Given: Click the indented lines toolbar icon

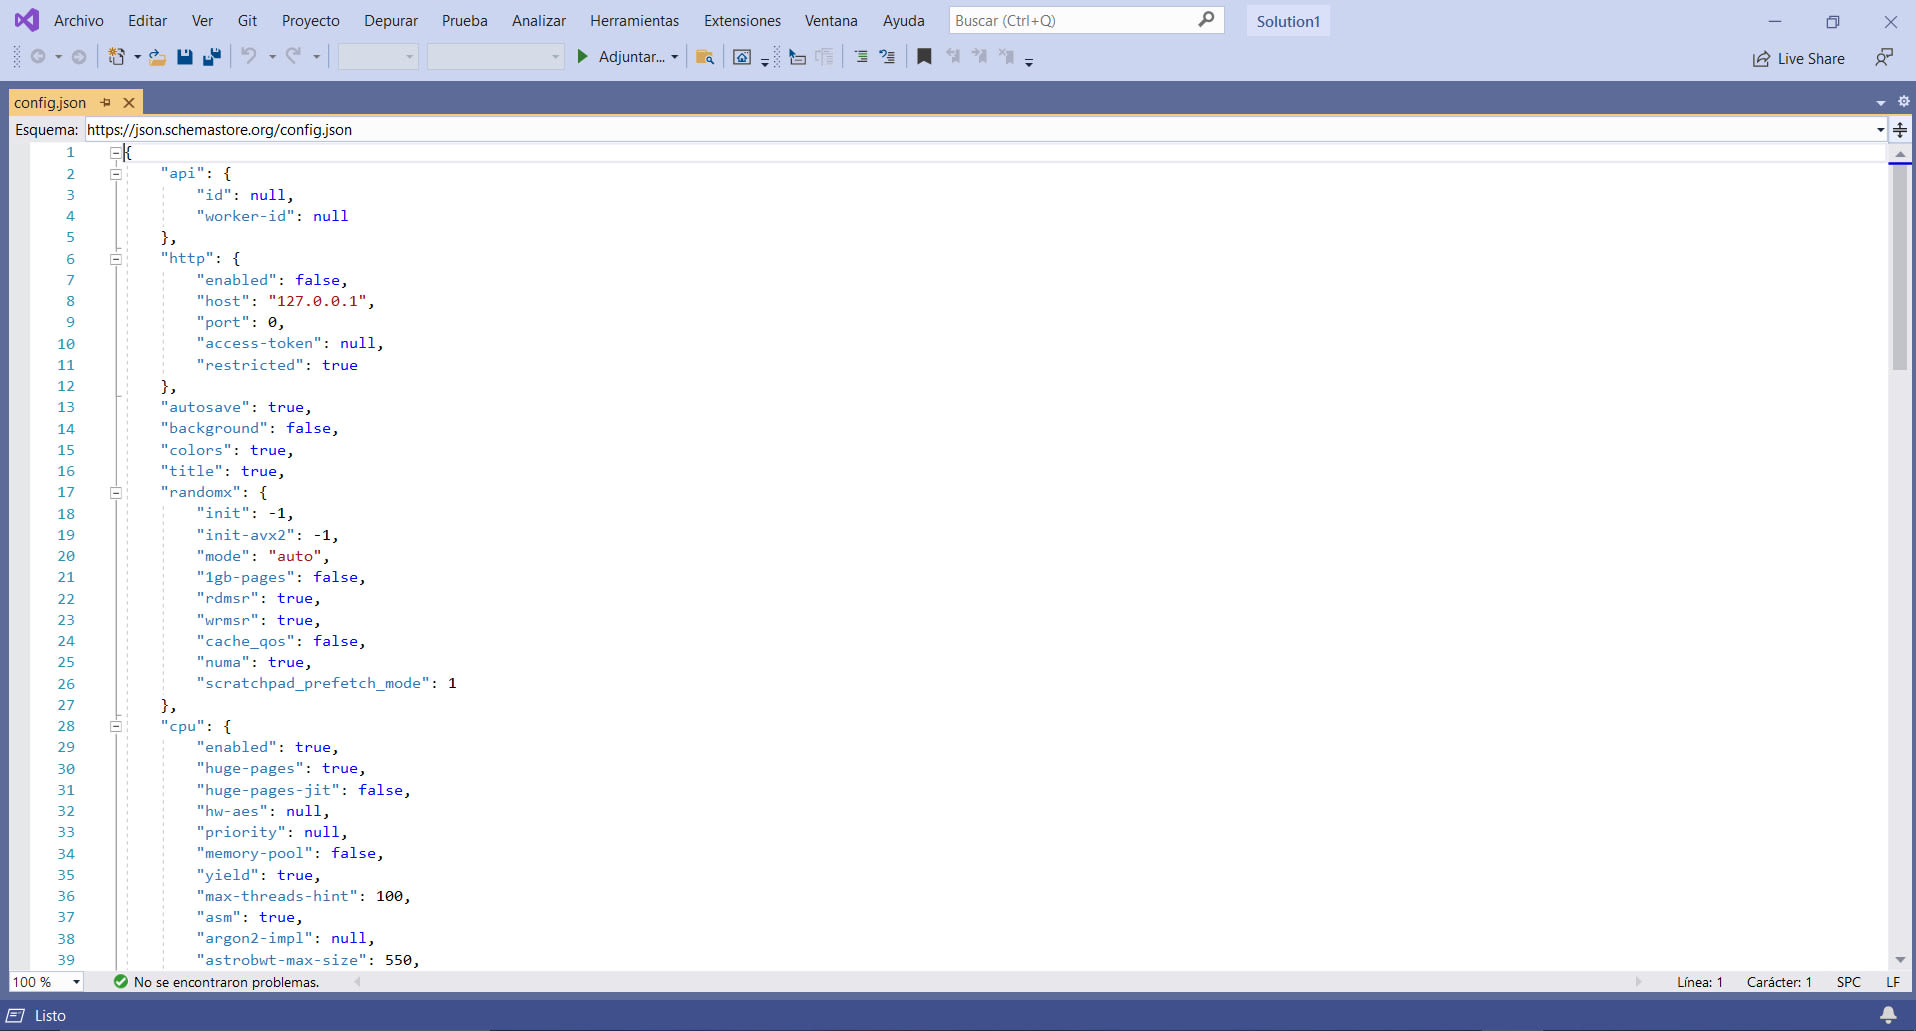Looking at the screenshot, I should point(861,57).
